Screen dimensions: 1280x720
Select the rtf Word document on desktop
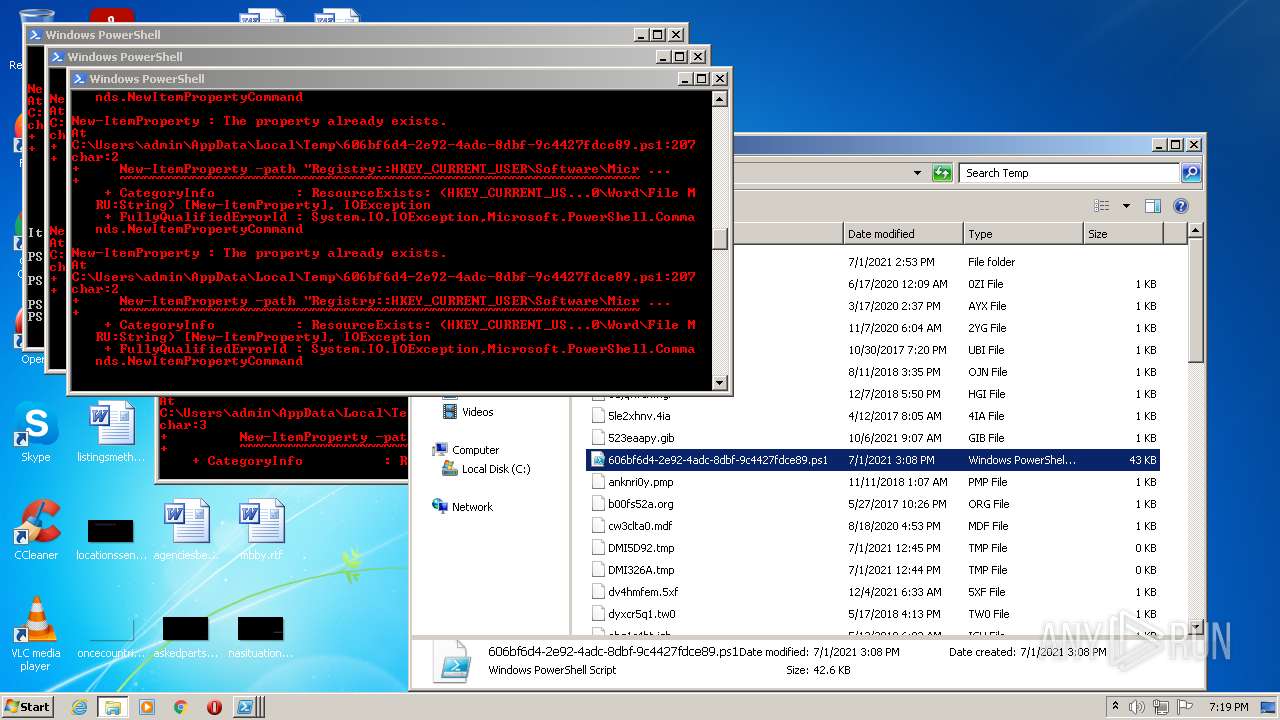262,530
